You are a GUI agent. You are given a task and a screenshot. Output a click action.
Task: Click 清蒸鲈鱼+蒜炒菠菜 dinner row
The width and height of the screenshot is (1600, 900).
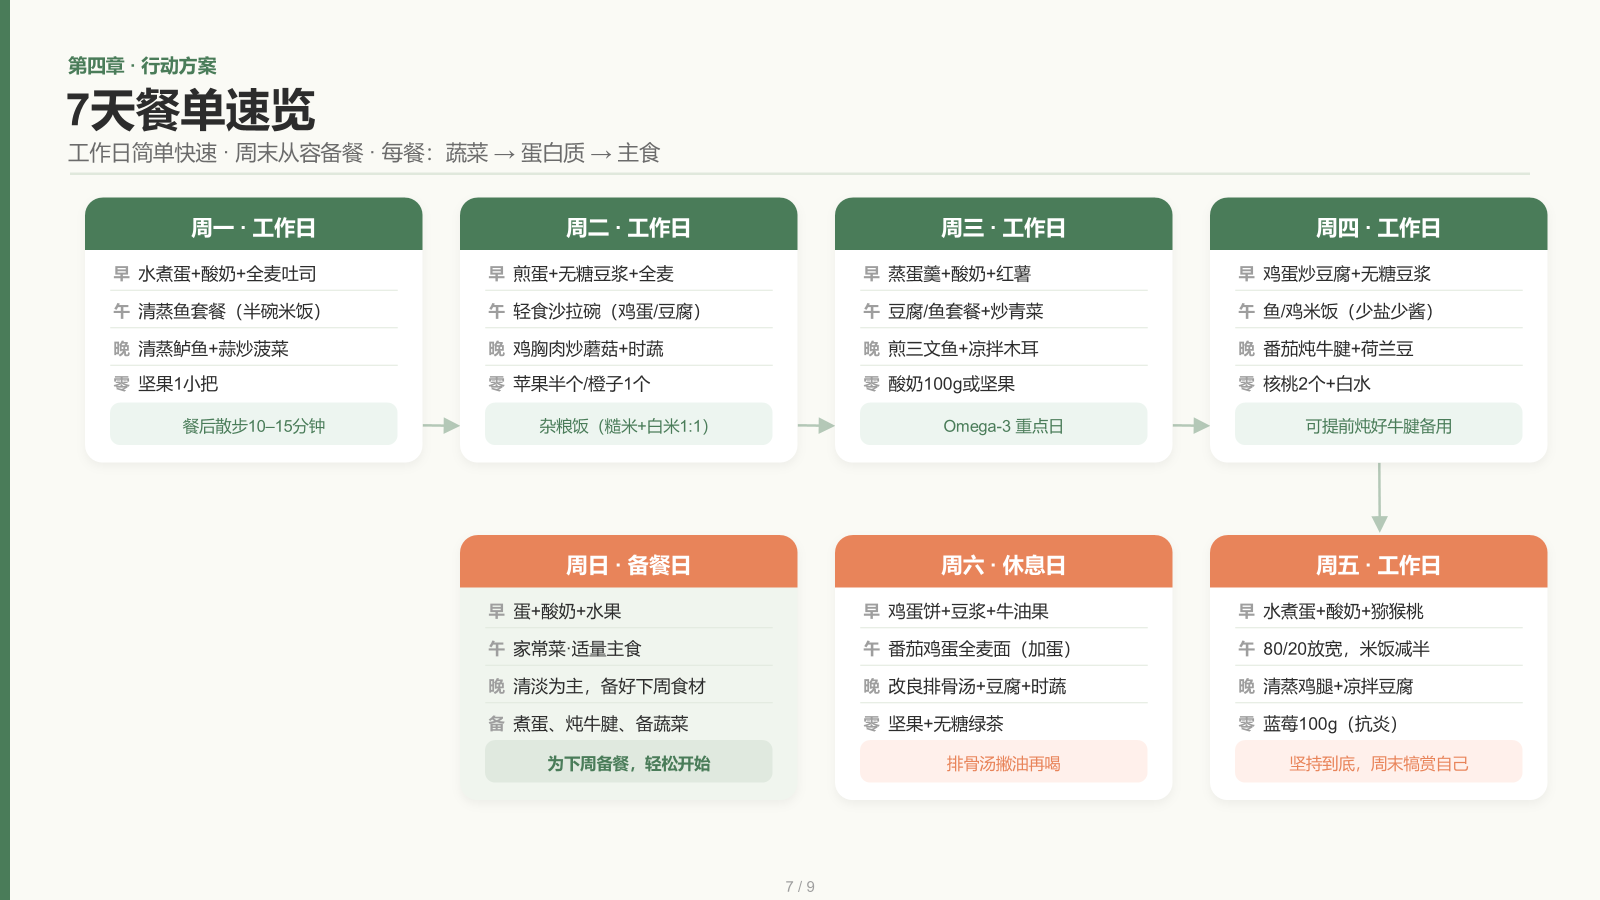pos(254,348)
